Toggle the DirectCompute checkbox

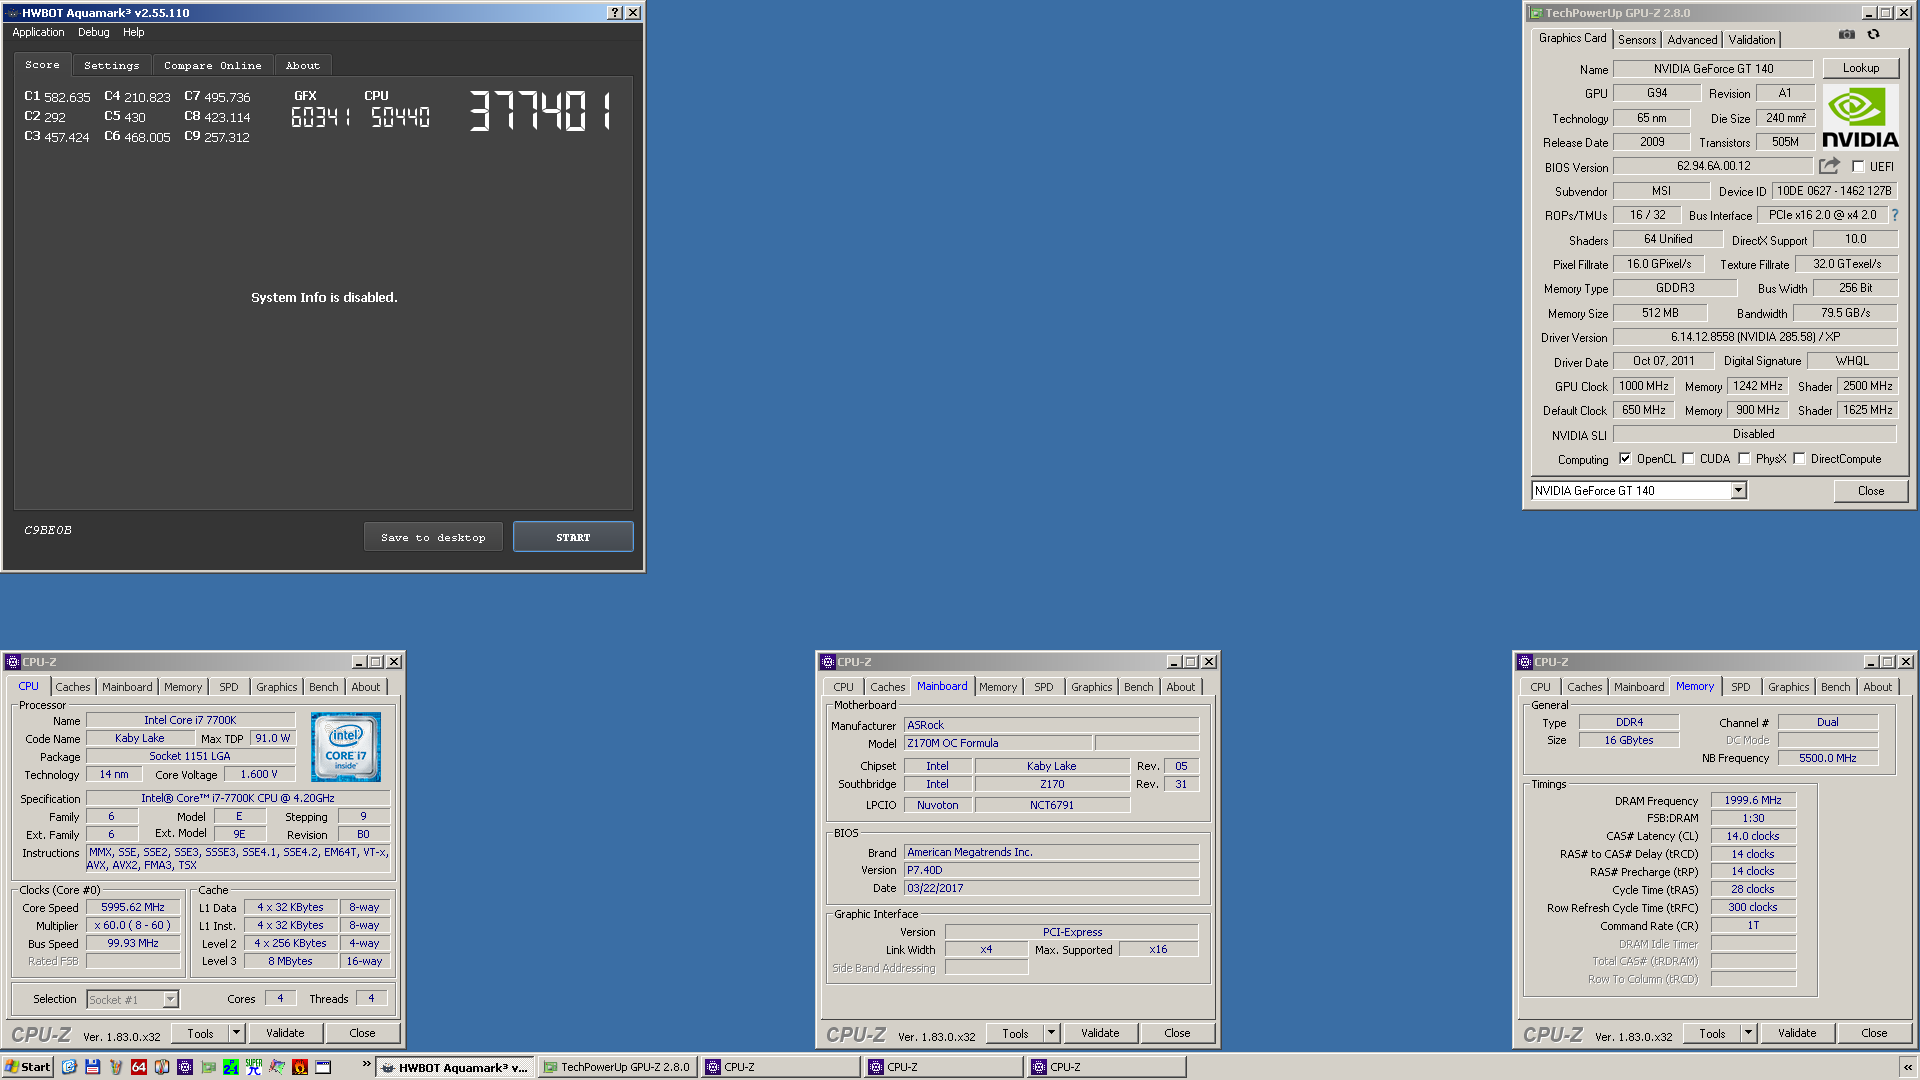[1799, 459]
